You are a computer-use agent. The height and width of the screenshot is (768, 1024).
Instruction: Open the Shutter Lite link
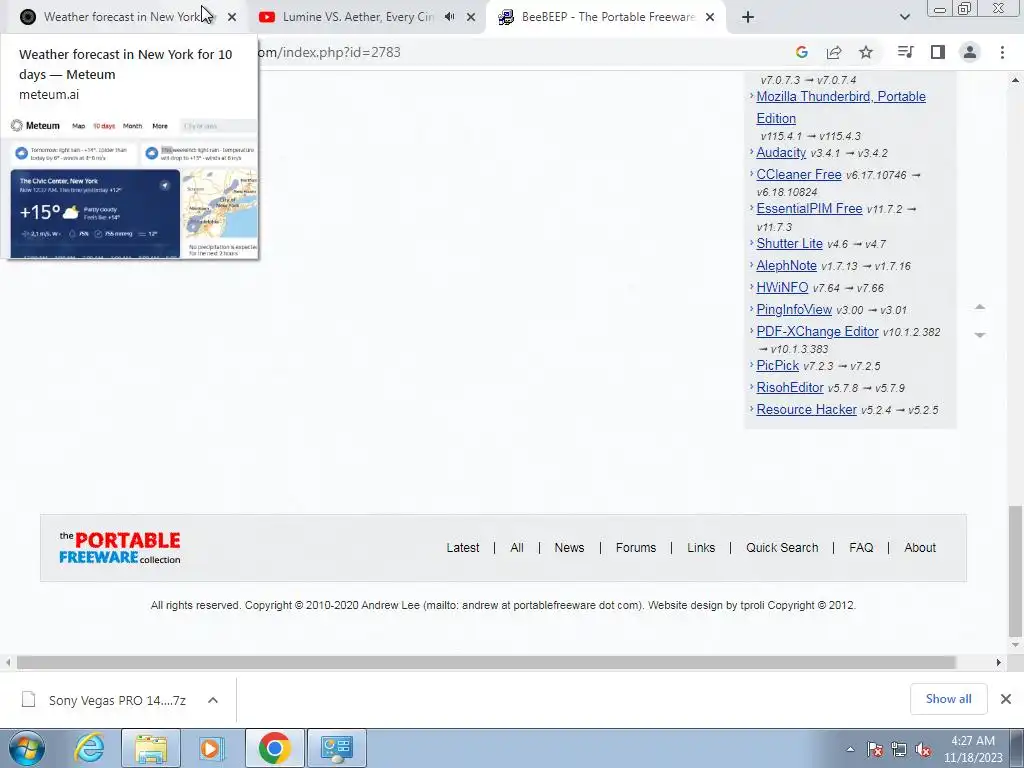pos(789,243)
